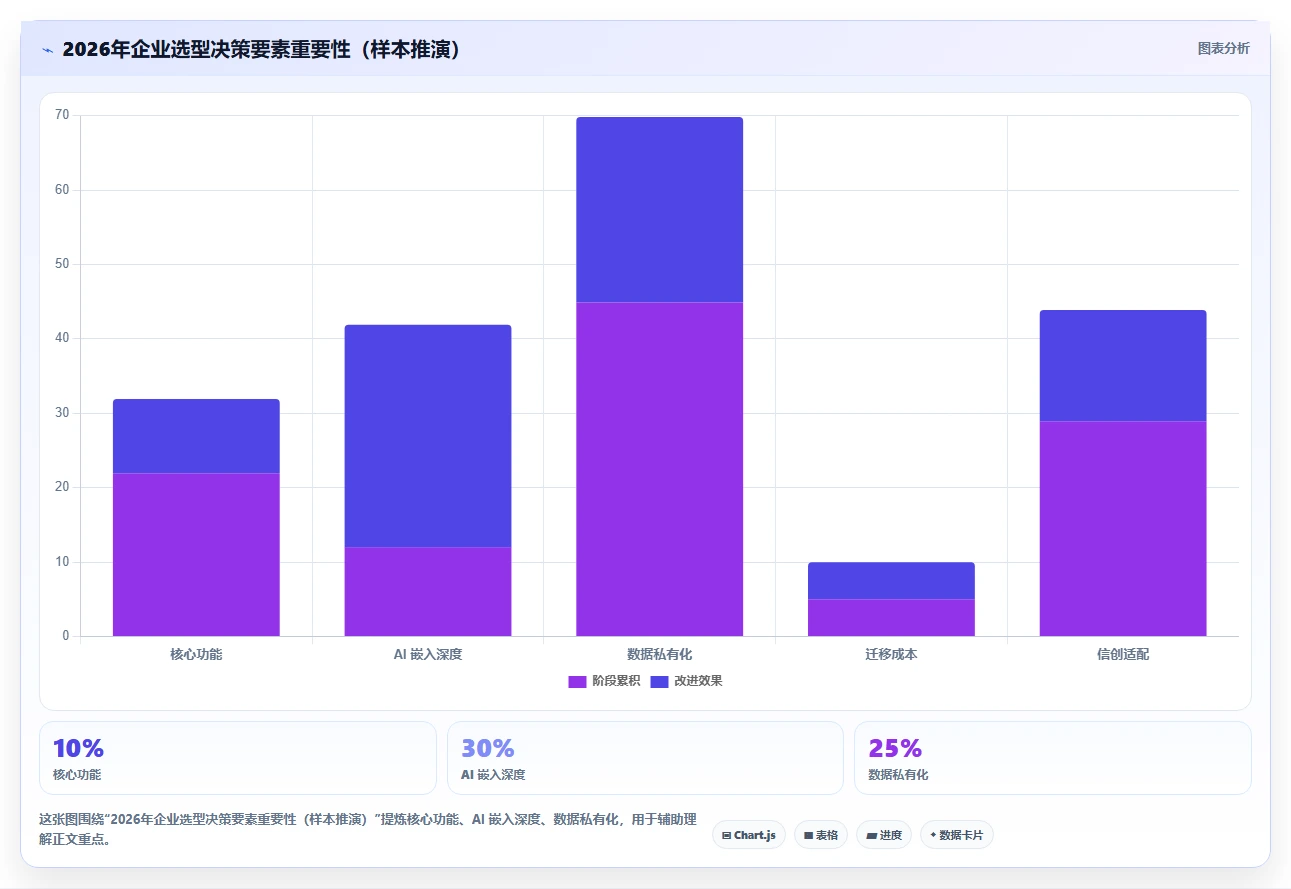Viewport: 1291px width, 889px height.
Task: Open the 30% AI 嵌入深度 data card
Action: 645,758
